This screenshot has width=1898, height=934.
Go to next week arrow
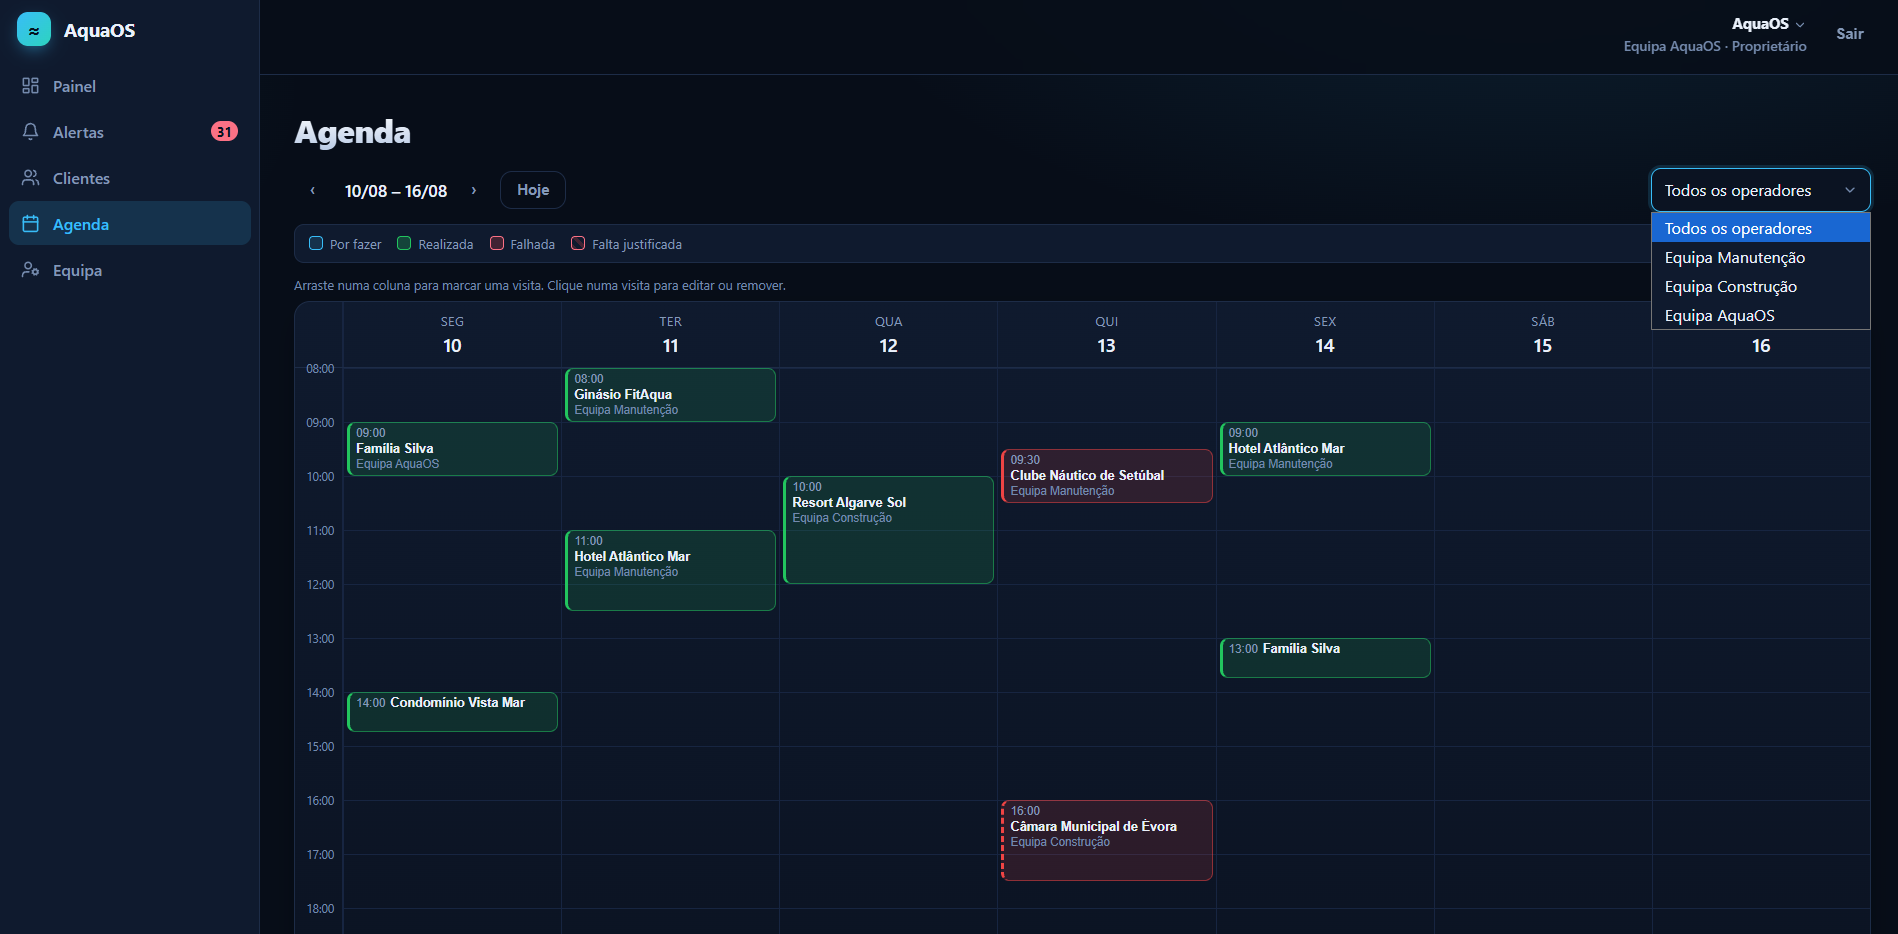474,190
